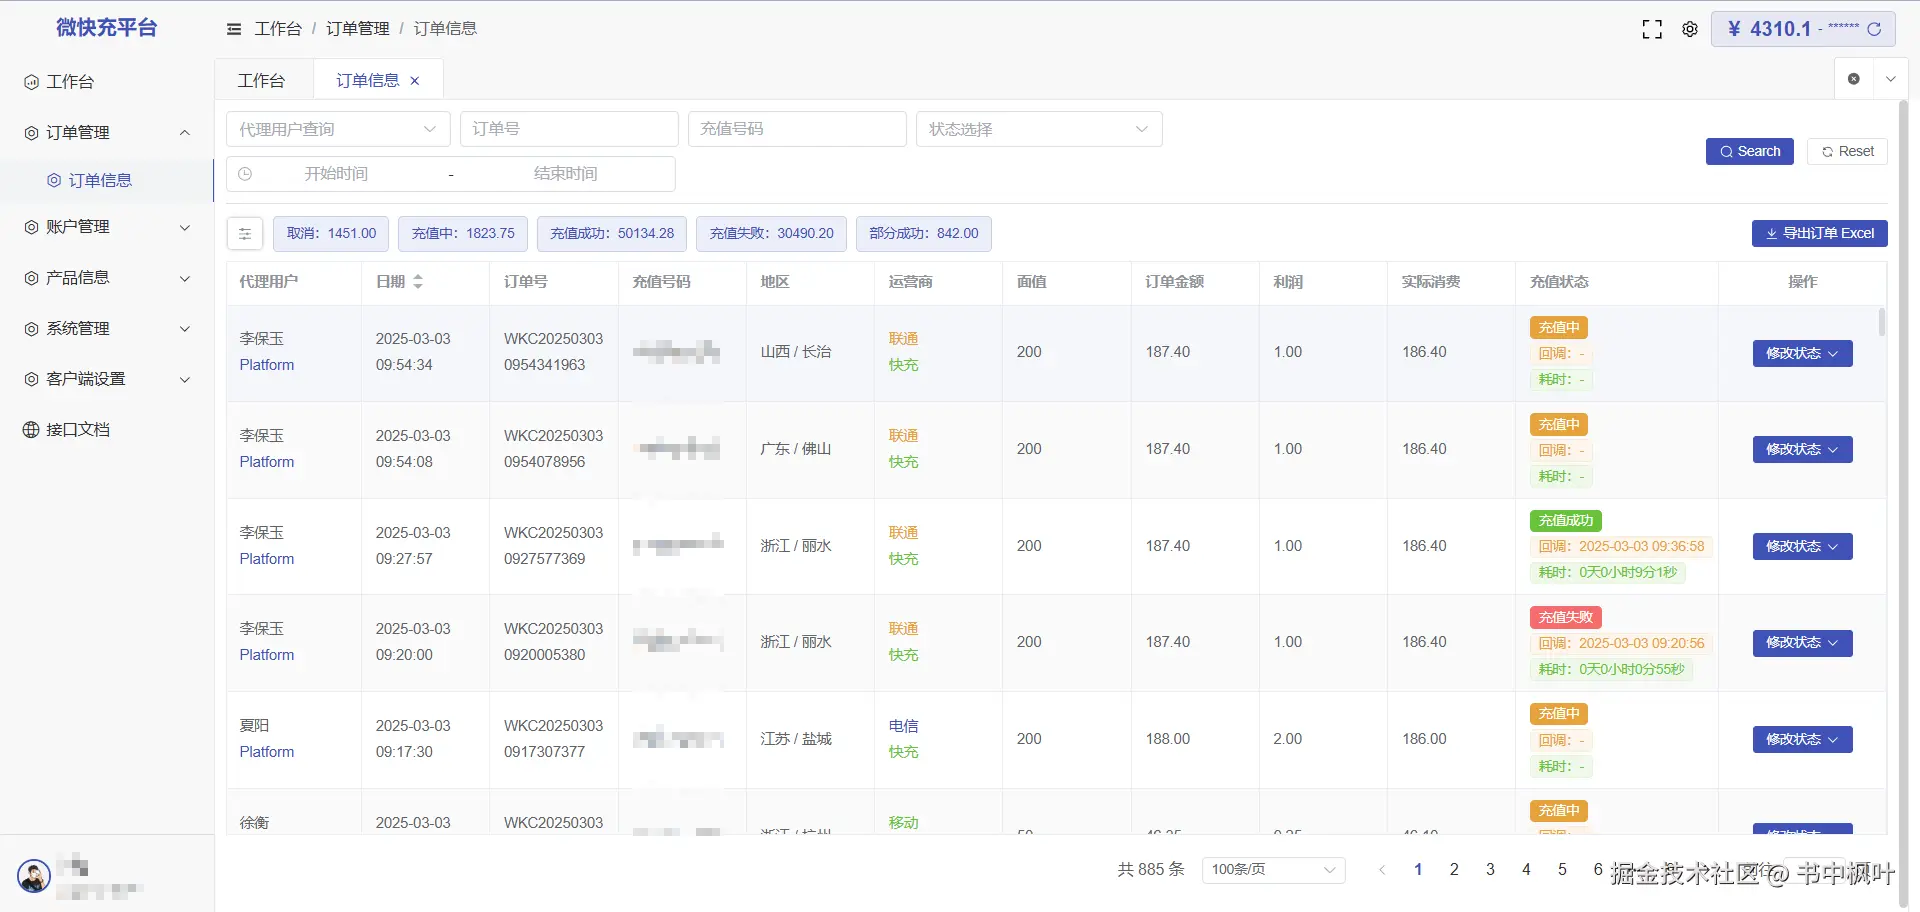
Task: Expand the tab list chevron menu
Action: pos(1890,79)
